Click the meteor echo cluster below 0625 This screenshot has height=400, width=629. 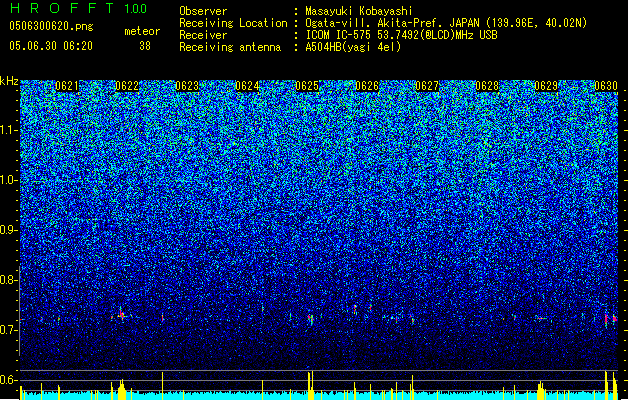(x=310, y=319)
